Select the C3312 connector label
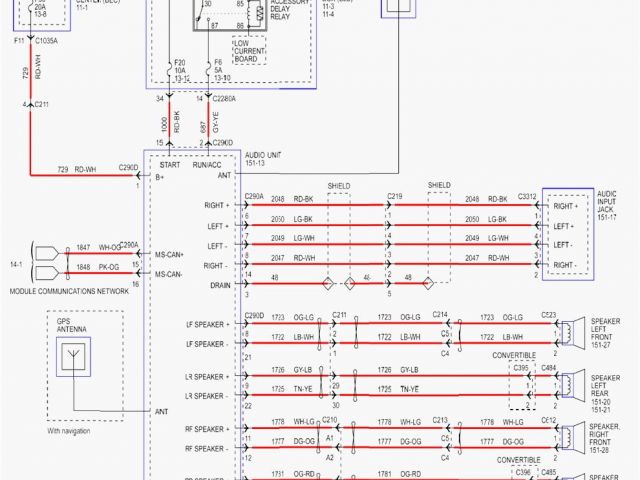 coord(526,196)
